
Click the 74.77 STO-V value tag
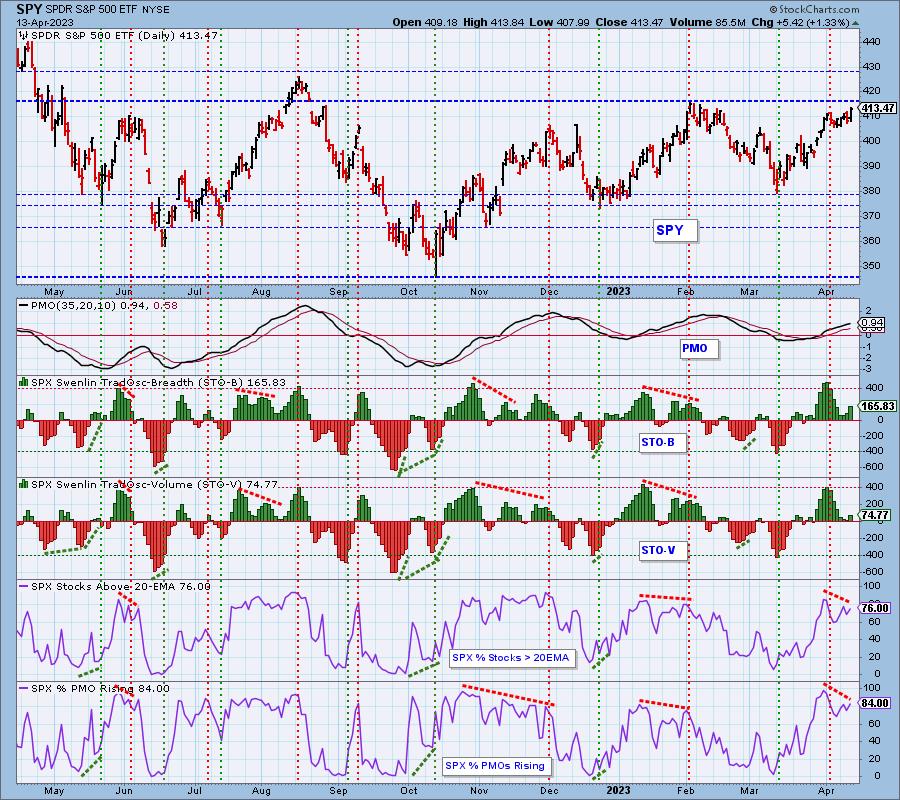[875, 515]
